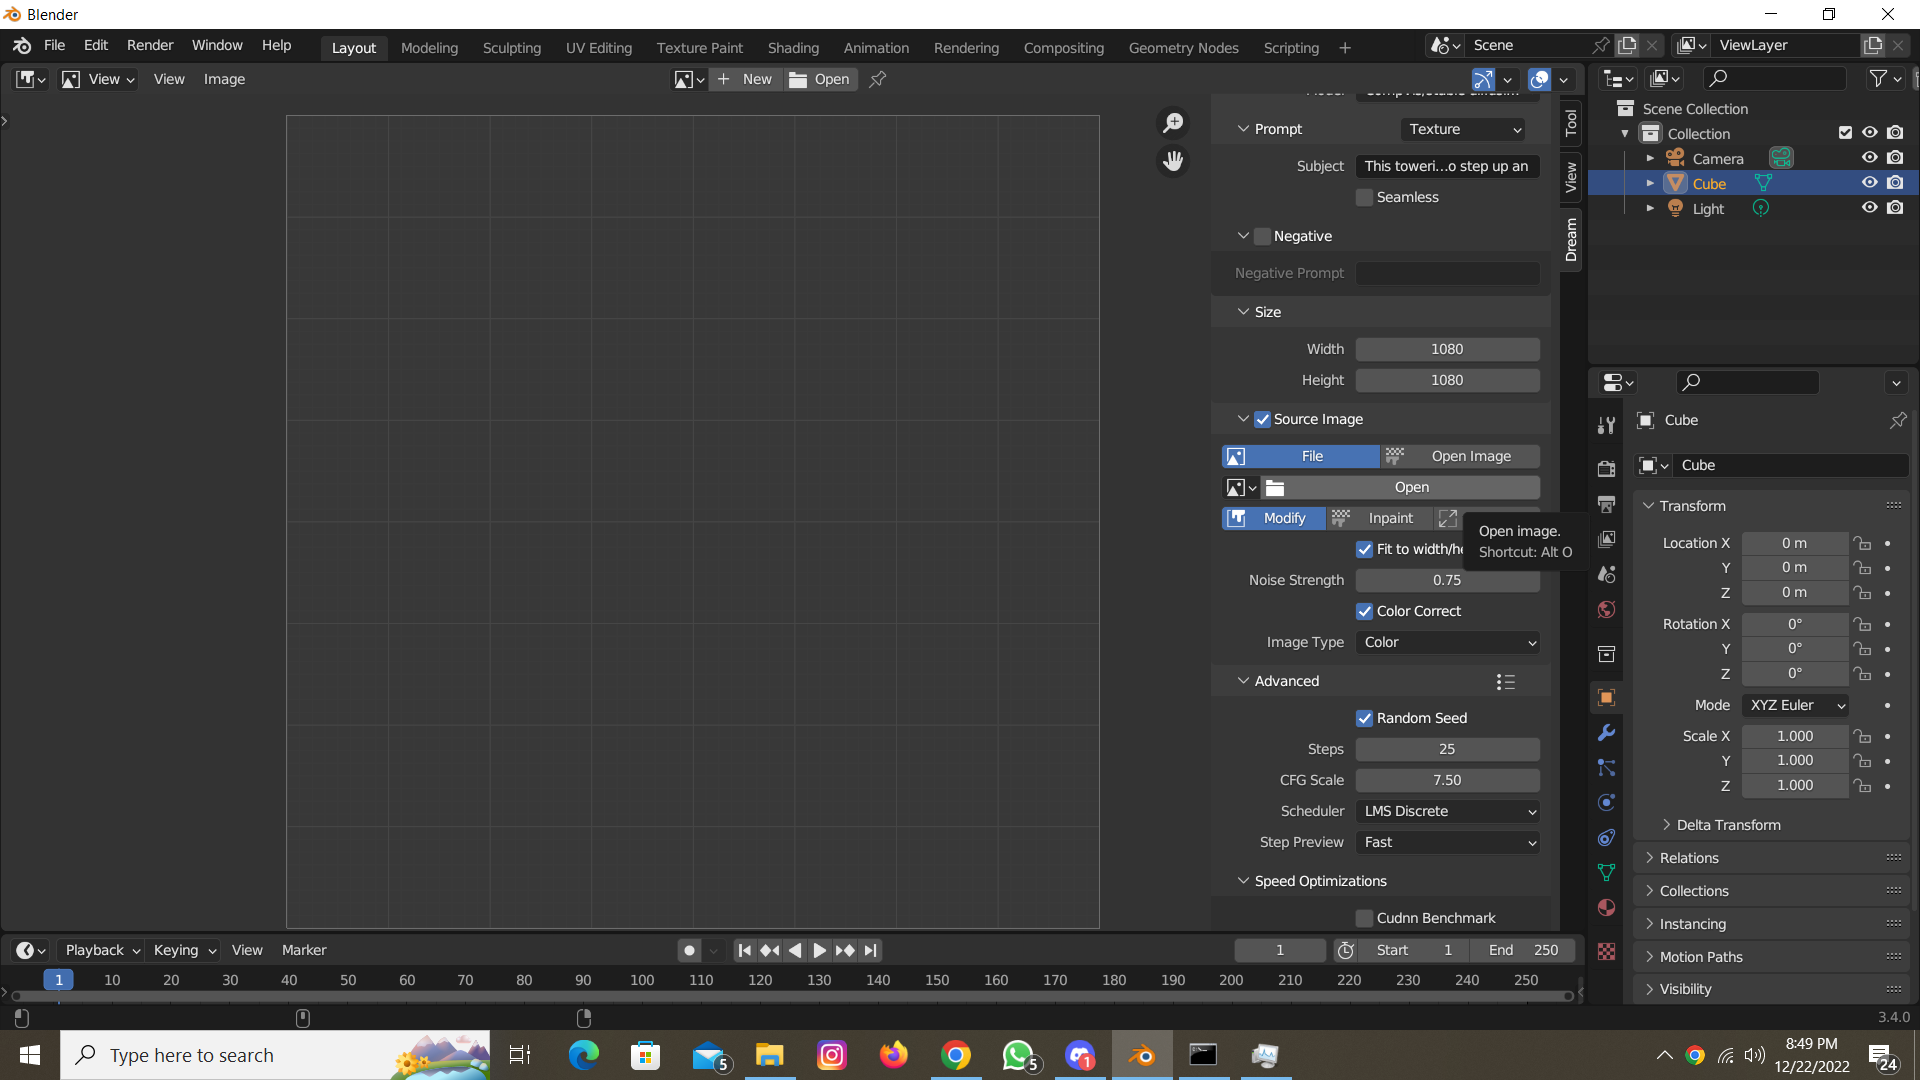Expand the Delta Transform section
This screenshot has height=1080, width=1920.
(x=1728, y=825)
